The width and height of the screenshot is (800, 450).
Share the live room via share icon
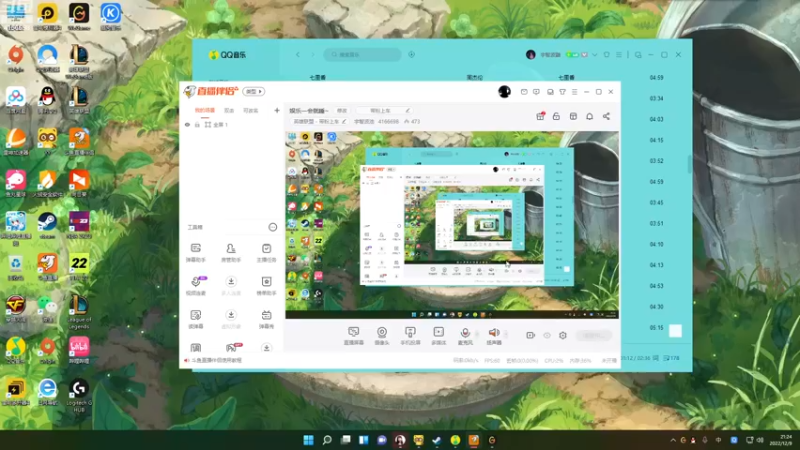pos(606,116)
